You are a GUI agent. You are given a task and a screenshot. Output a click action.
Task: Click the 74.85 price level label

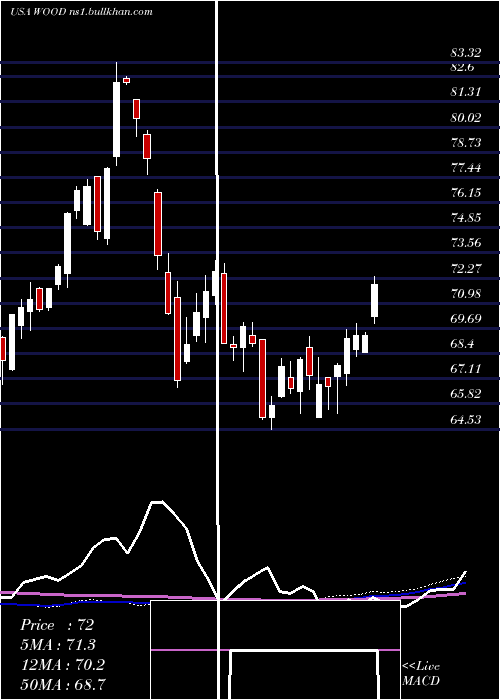point(466,218)
